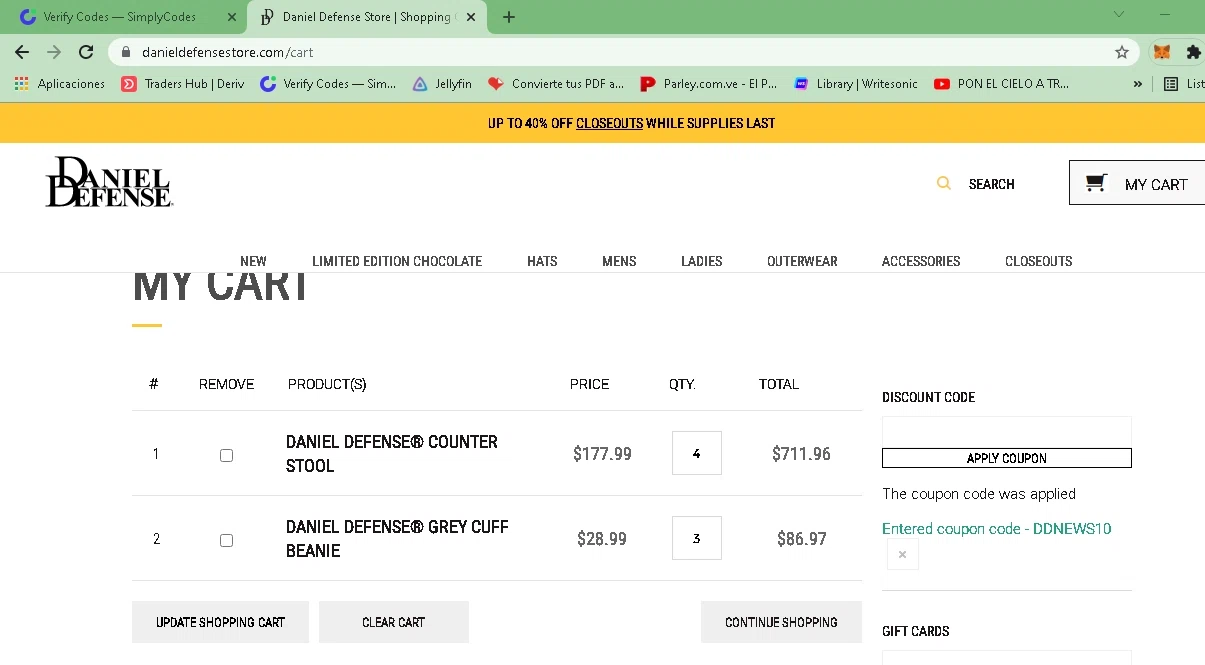Click the discount code input field
This screenshot has width=1205, height=665.
[1006, 431]
